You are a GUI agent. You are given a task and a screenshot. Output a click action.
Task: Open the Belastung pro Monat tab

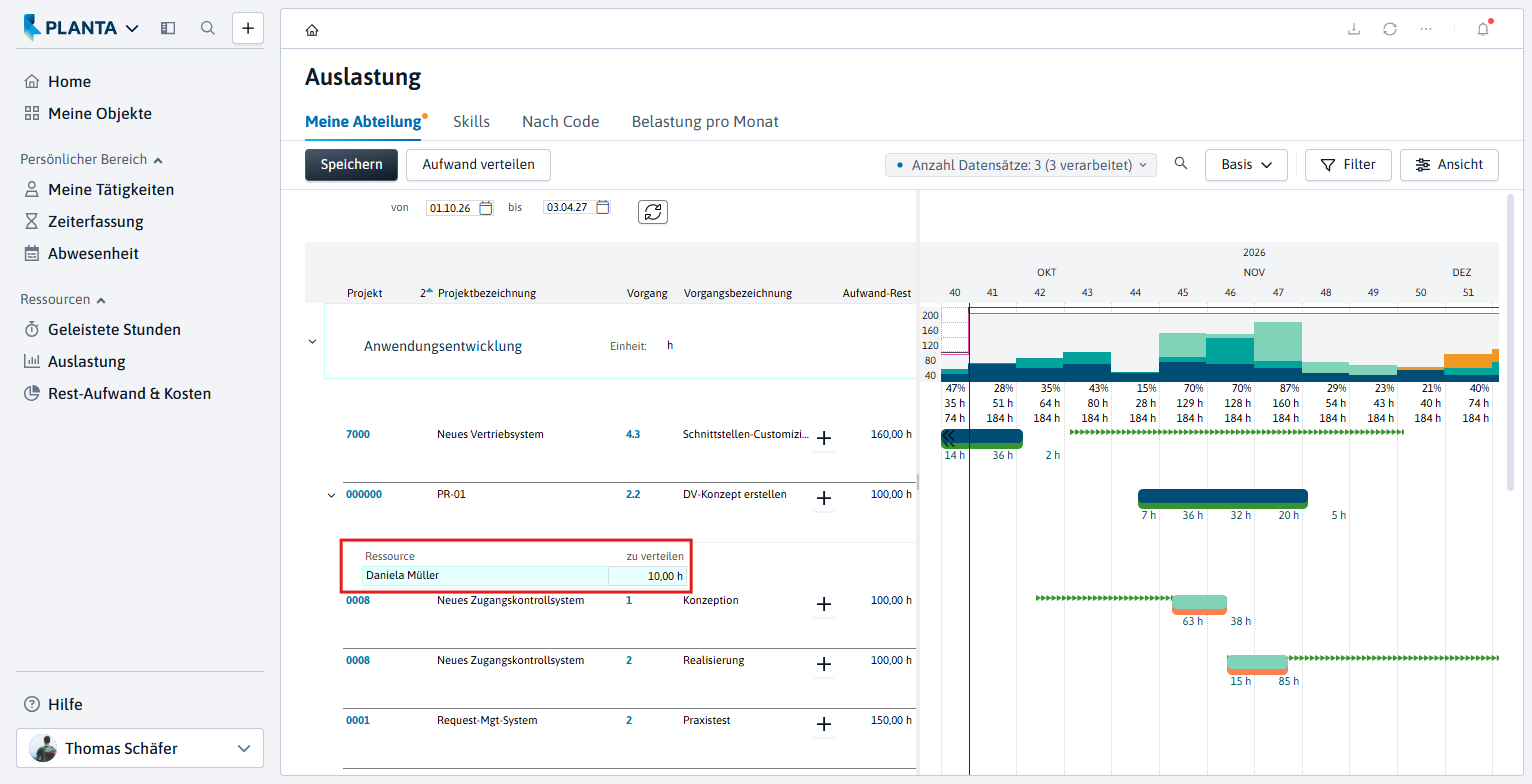click(x=705, y=122)
